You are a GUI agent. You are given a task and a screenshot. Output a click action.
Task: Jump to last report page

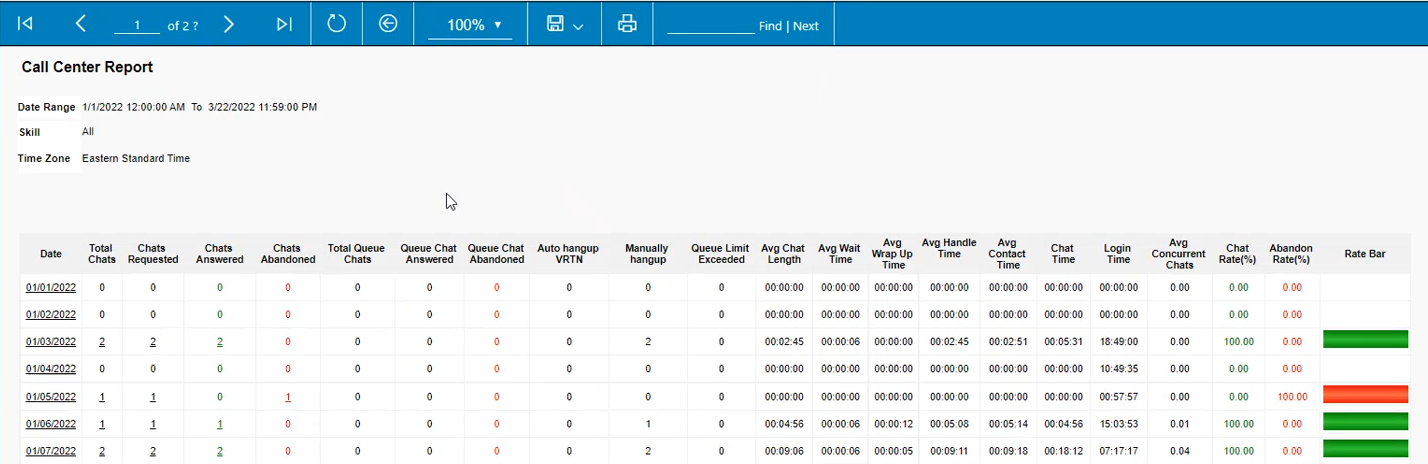click(x=284, y=24)
